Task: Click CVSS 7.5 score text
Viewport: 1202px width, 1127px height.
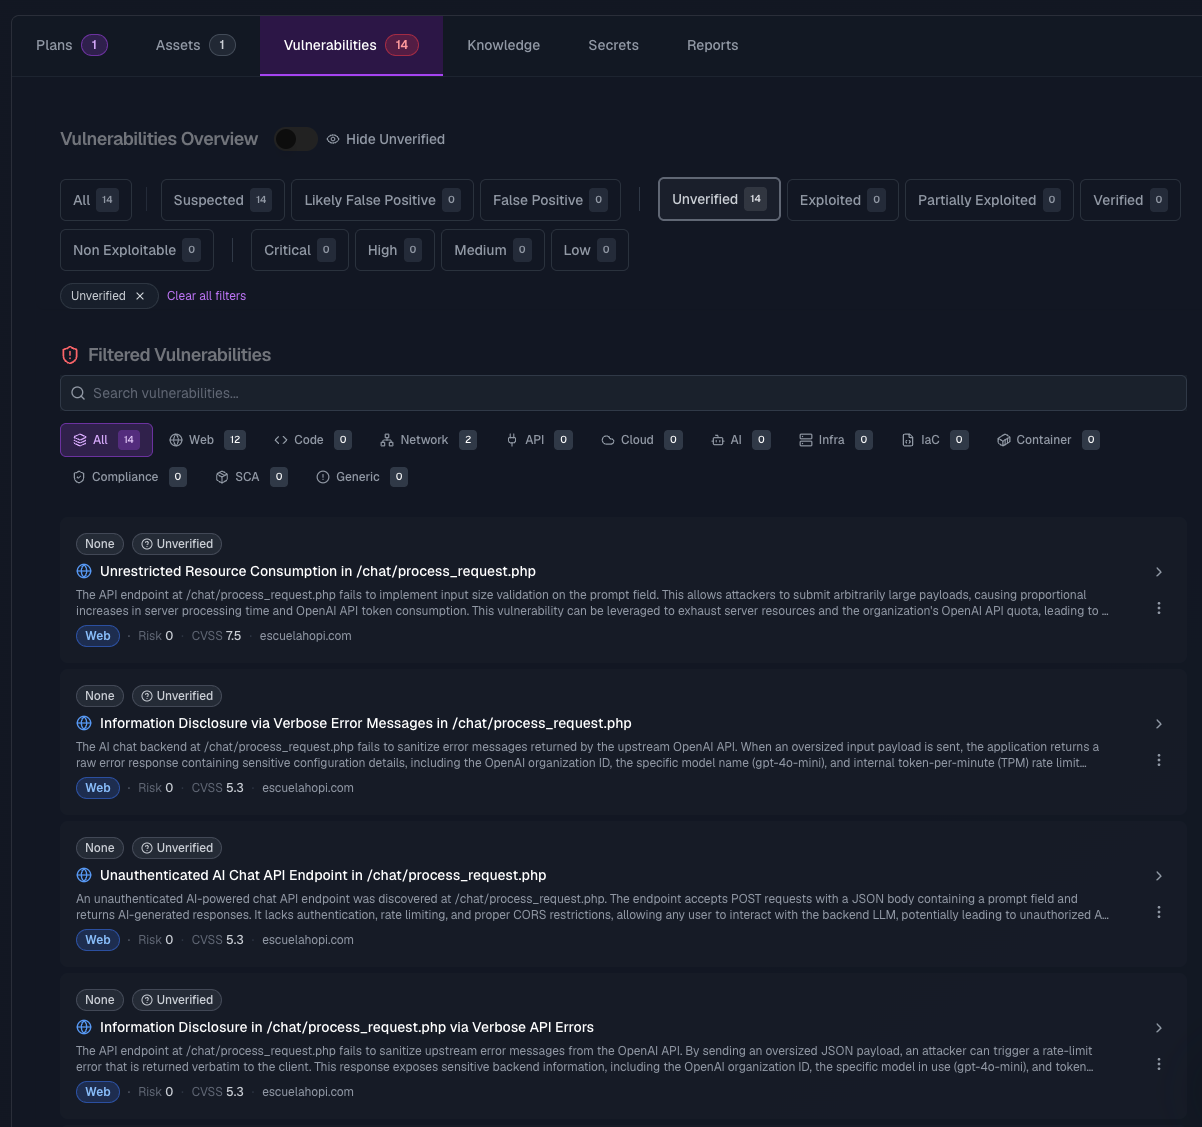Action: point(216,636)
